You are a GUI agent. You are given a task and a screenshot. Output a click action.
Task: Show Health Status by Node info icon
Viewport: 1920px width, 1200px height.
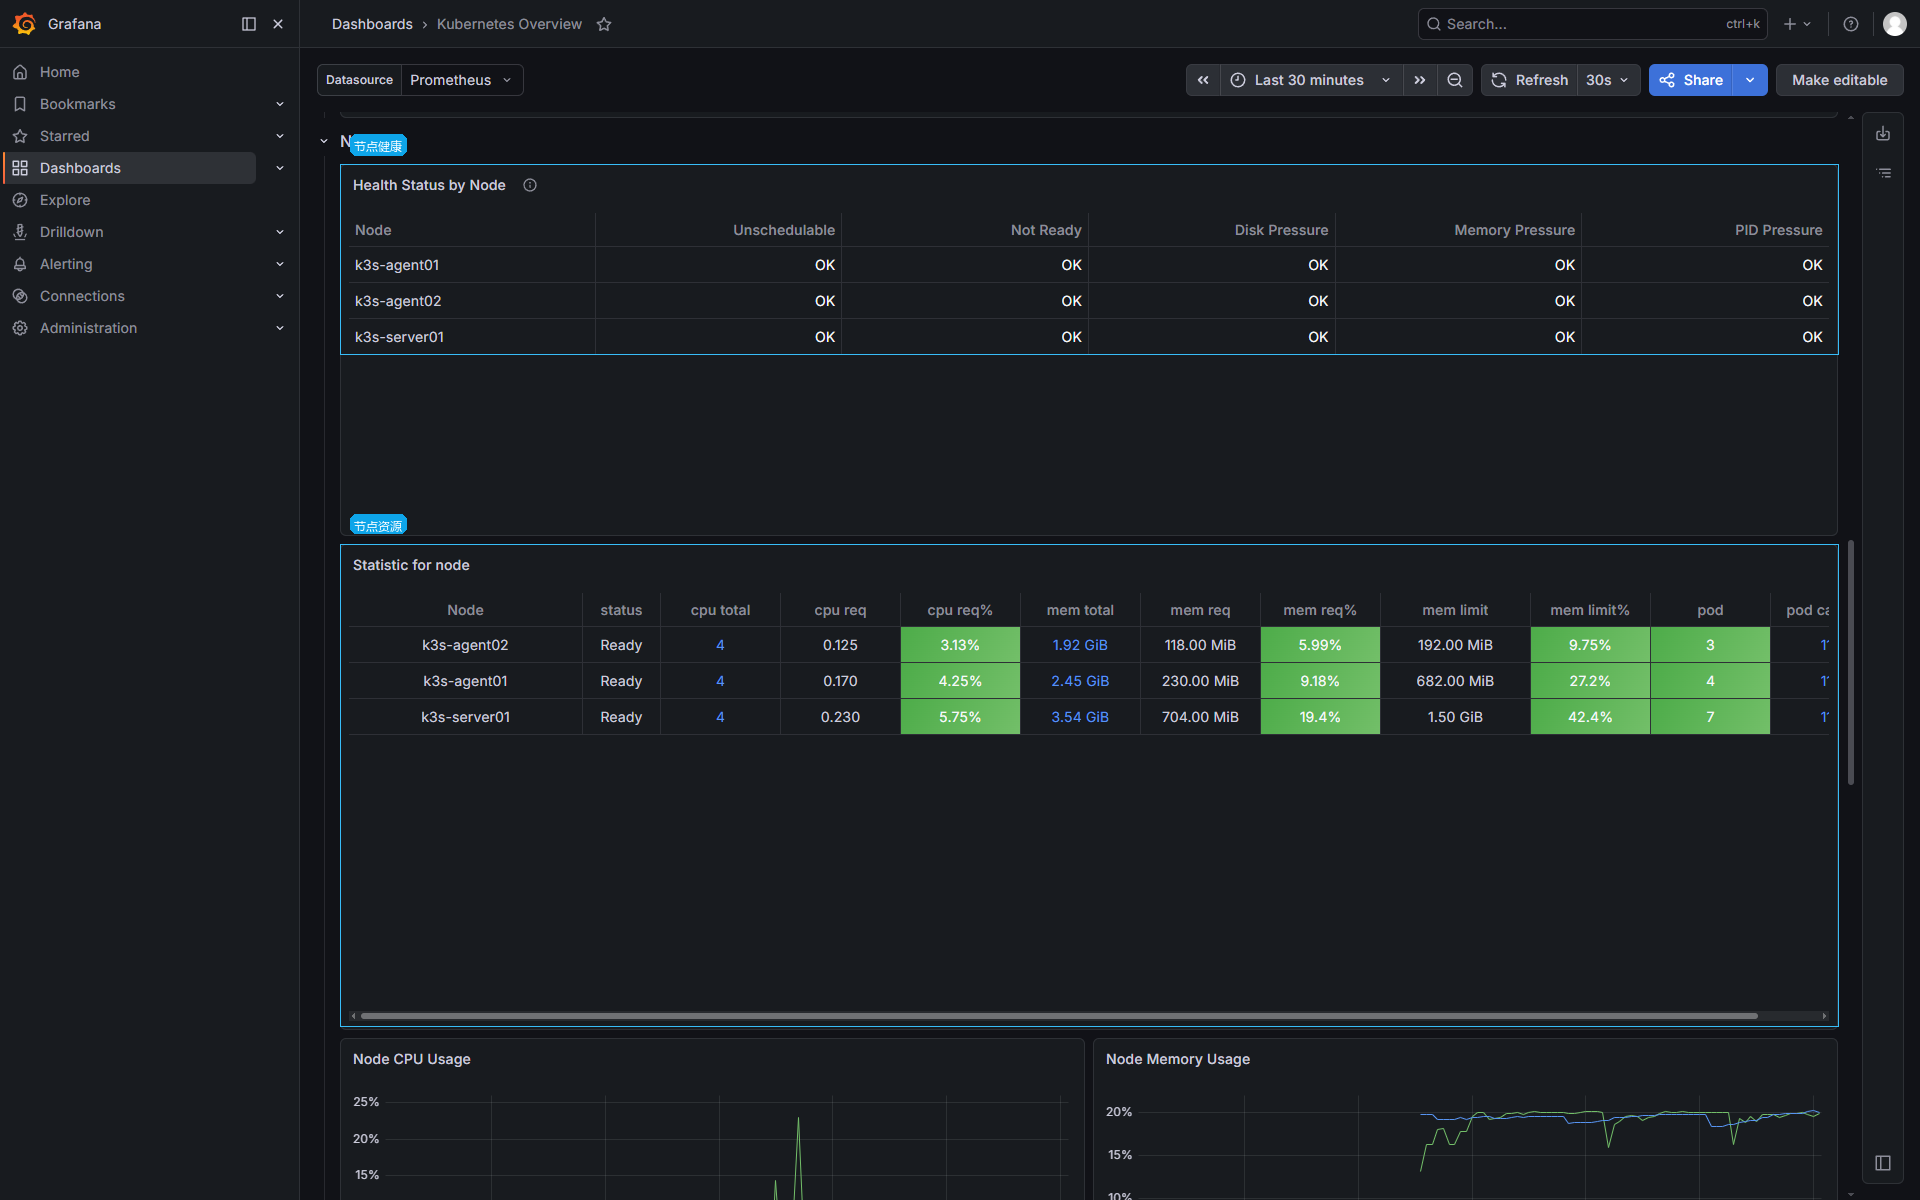(530, 185)
